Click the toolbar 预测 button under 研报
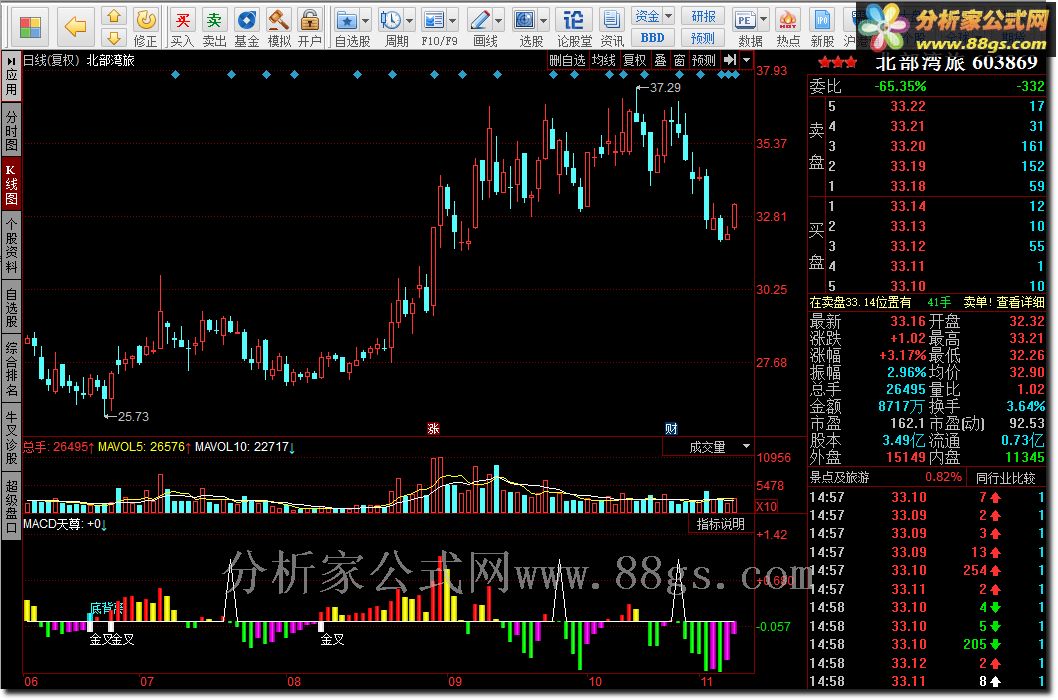The image size is (1058, 700). coord(703,38)
